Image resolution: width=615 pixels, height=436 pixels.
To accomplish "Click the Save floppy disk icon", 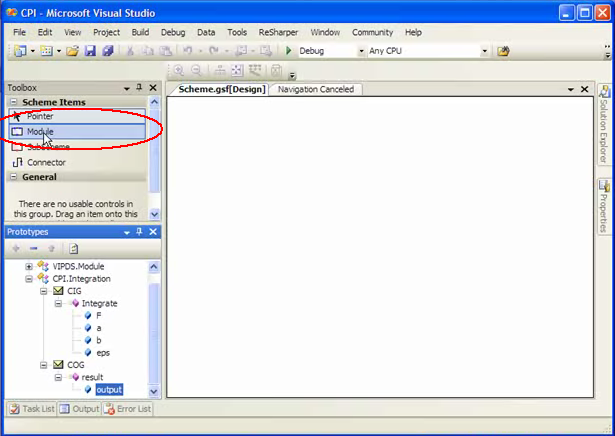I will pos(90,51).
